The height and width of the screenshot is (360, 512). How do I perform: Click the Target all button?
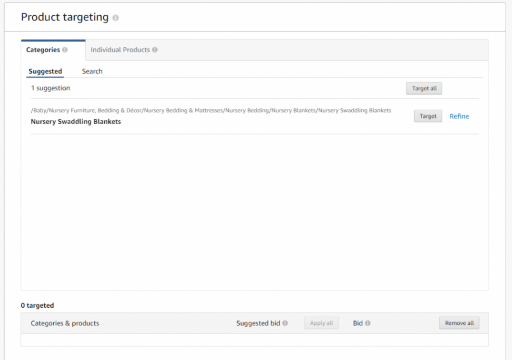pos(424,88)
